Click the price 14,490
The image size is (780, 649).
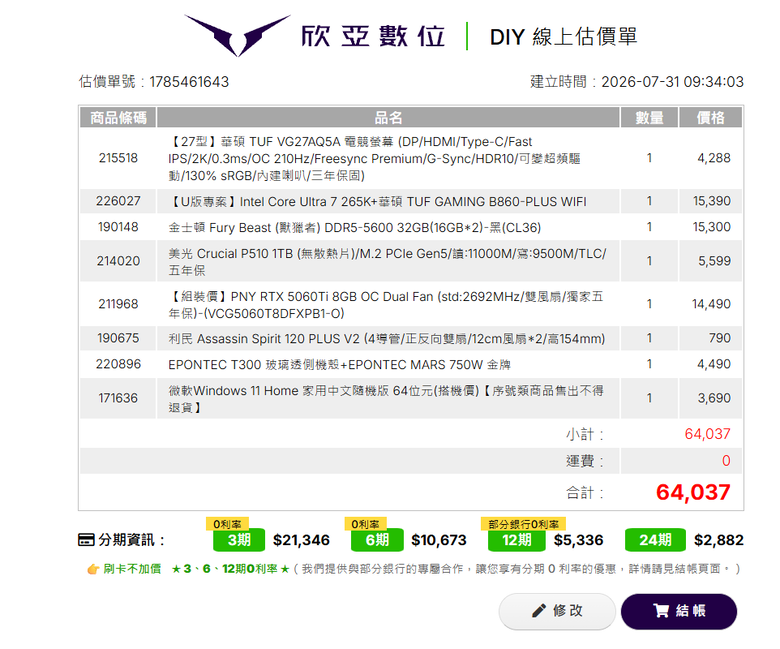711,304
